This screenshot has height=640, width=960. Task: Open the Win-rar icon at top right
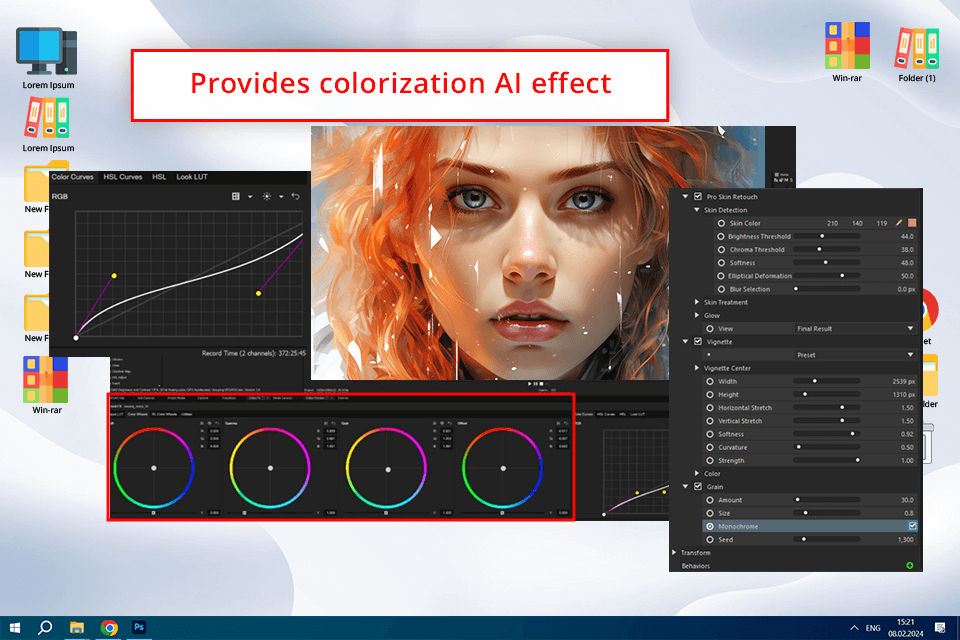tap(847, 52)
